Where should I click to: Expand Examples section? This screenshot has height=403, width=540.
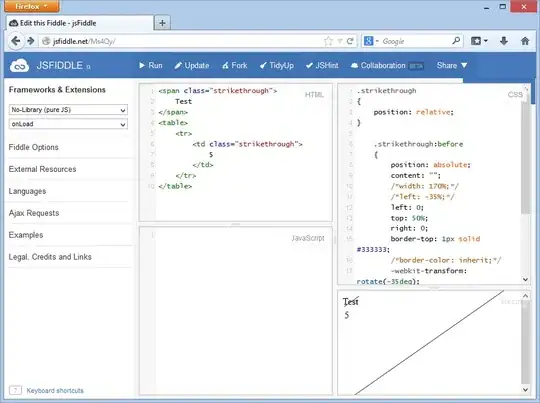[x=26, y=235]
